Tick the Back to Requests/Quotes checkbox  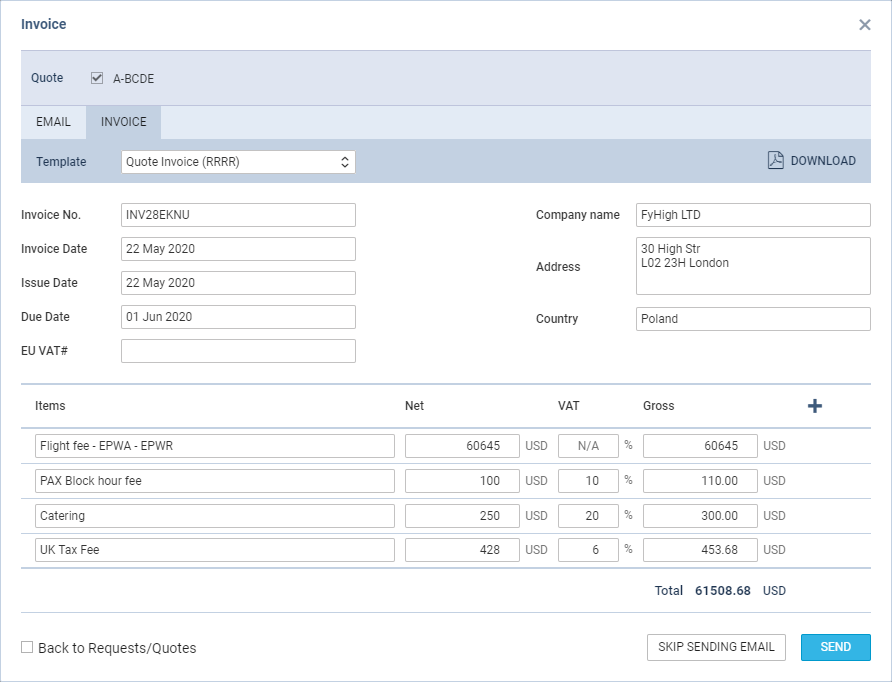point(27,647)
